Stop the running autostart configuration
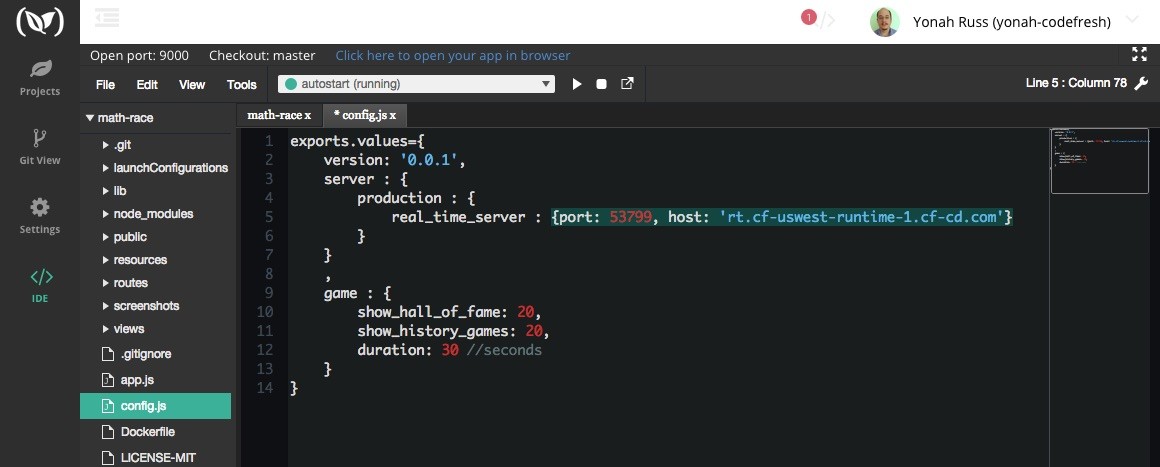This screenshot has width=1160, height=467. coord(601,84)
